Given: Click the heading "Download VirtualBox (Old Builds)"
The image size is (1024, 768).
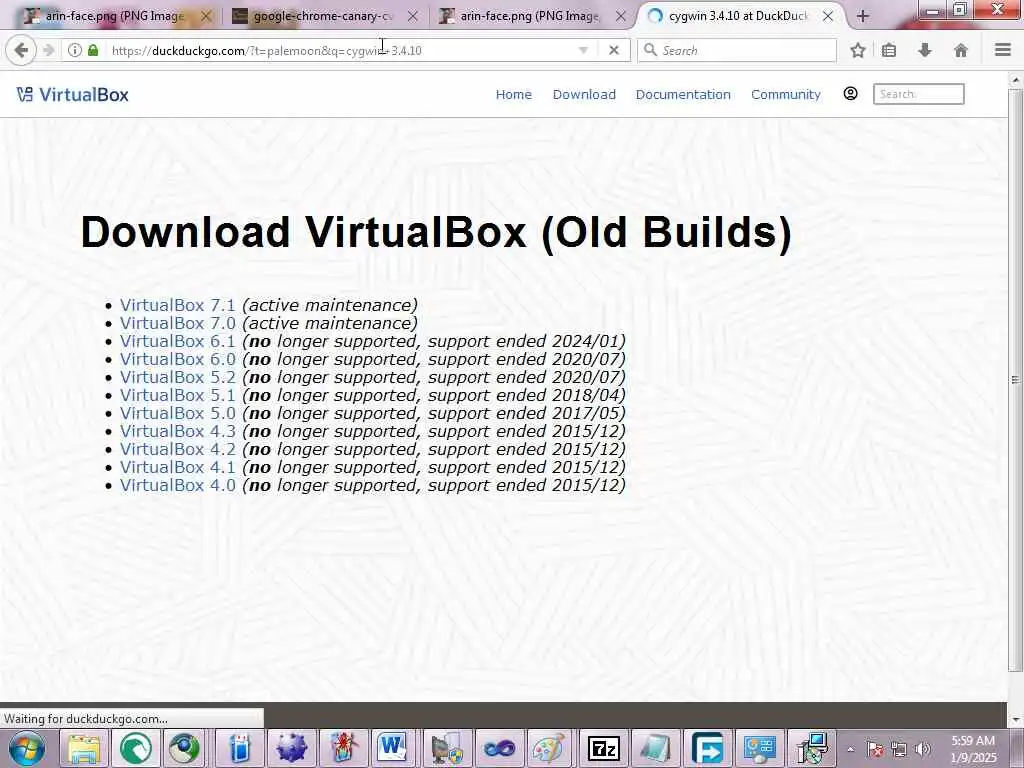Looking at the screenshot, I should pos(436,232).
